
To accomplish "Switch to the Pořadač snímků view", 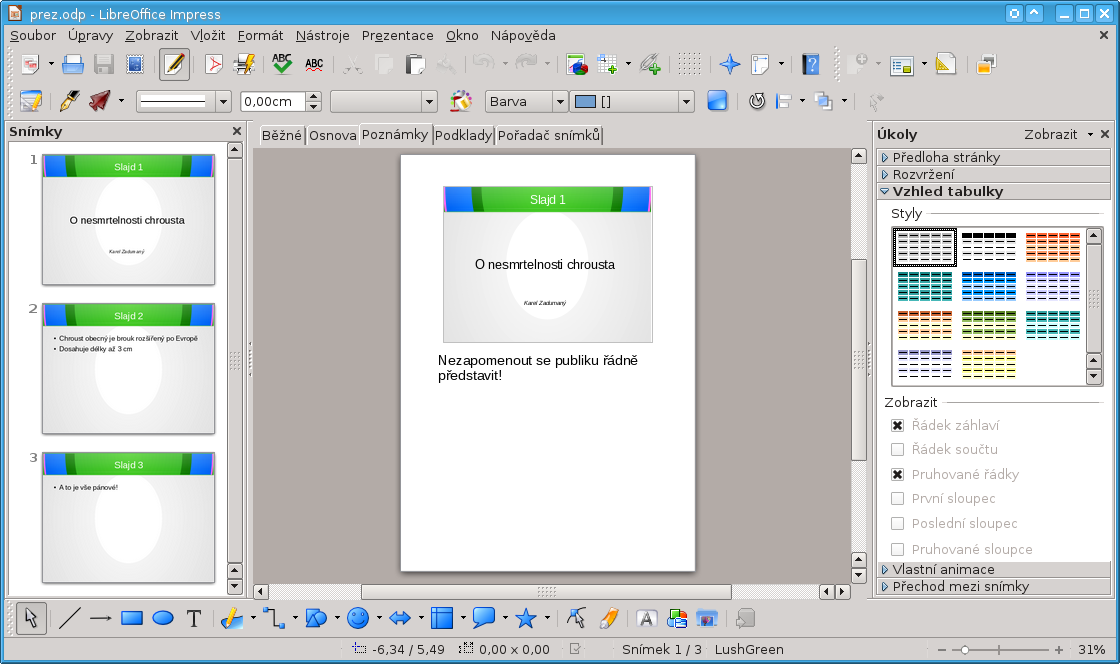I will (x=549, y=135).
